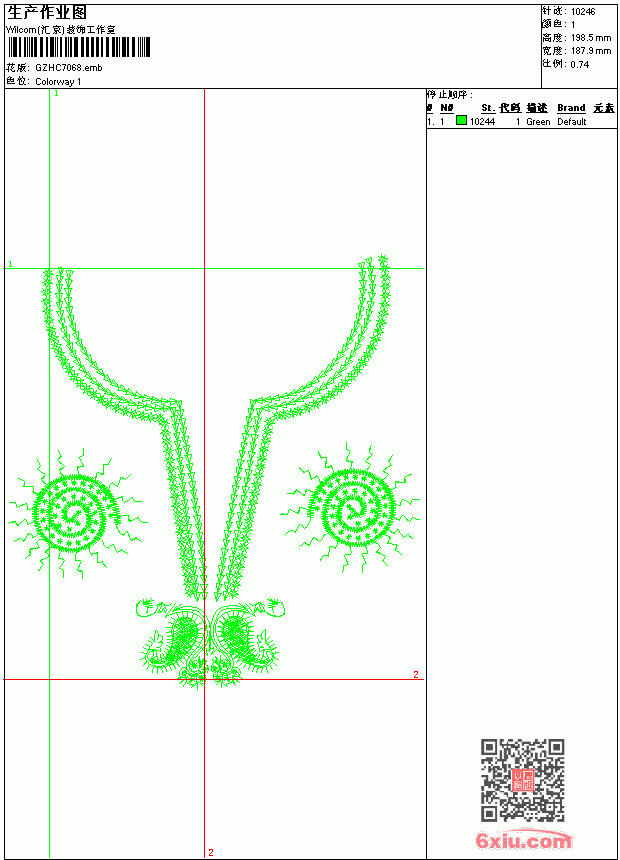Screen dimensions: 620x860
Task: Click the Colorway 1 label
Action: pyautogui.click(x=58, y=81)
